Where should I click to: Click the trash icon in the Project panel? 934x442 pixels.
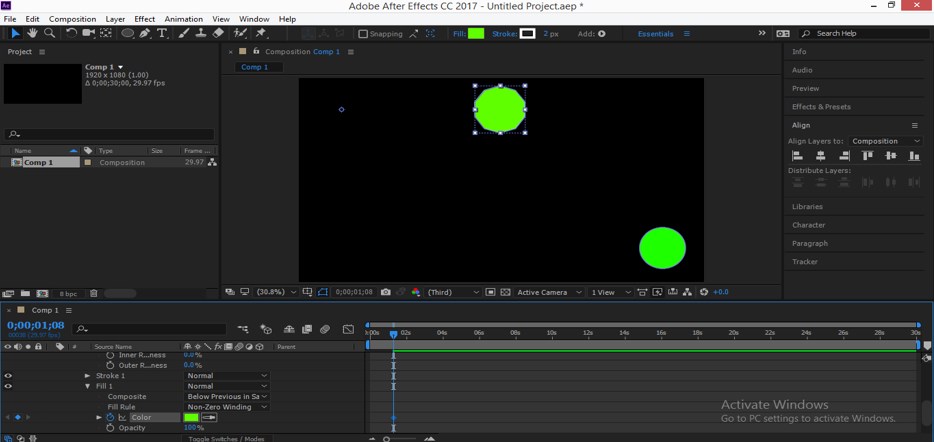tap(94, 293)
